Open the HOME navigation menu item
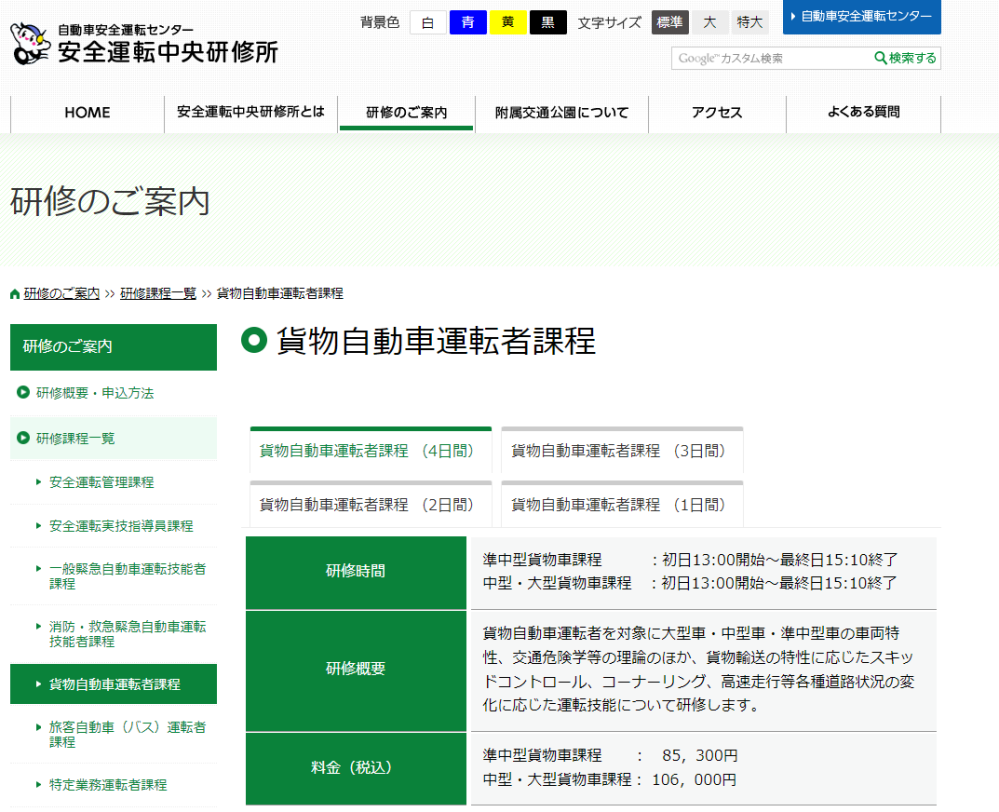The image size is (999, 812). [87, 113]
